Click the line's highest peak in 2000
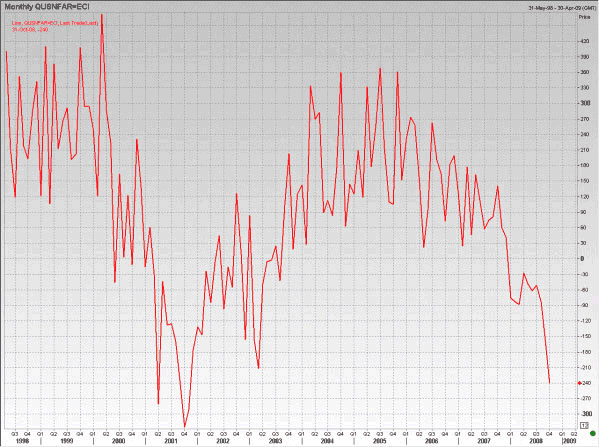Viewport: 599px width, 447px height. pyautogui.click(x=102, y=15)
